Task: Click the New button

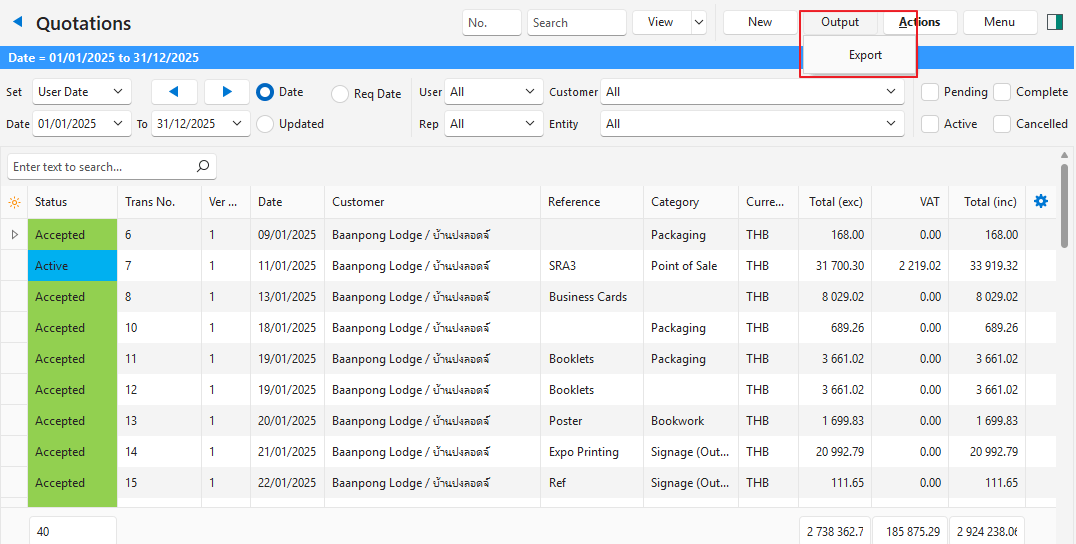Action: tap(760, 22)
